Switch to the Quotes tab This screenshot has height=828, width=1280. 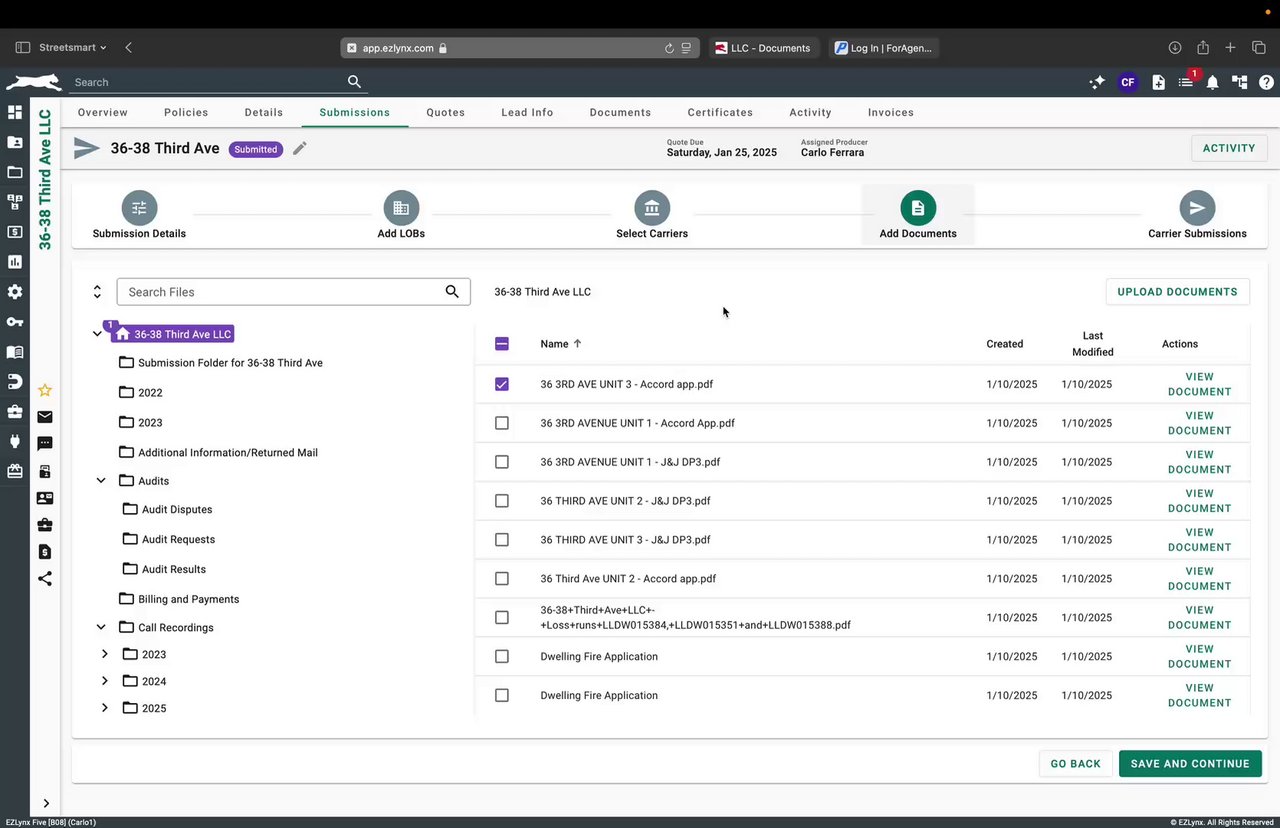(x=446, y=112)
